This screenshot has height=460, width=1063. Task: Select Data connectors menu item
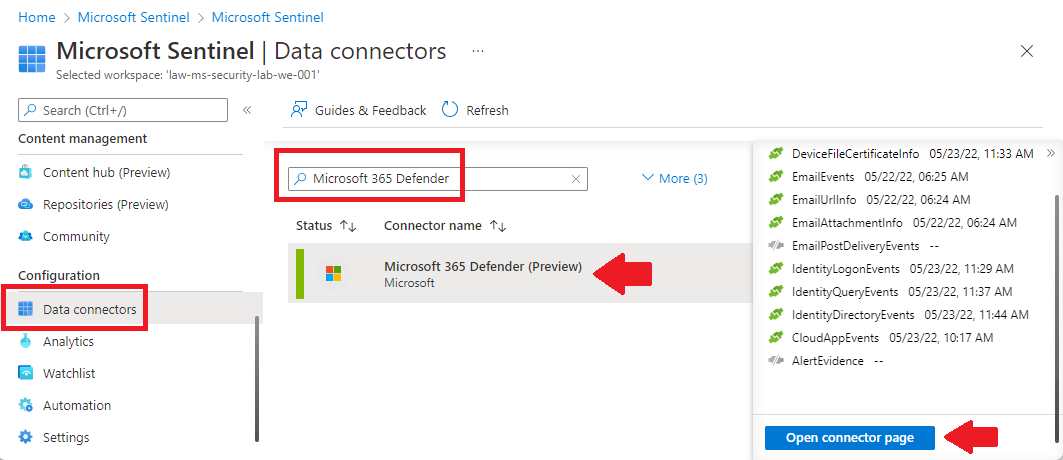[132, 310]
